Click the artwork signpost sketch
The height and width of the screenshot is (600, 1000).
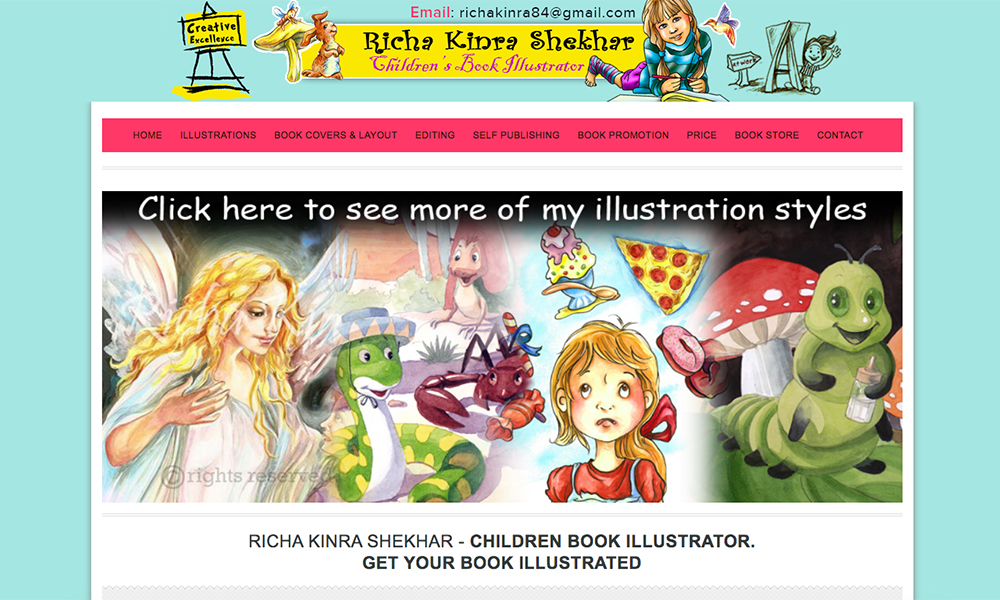tap(744, 68)
